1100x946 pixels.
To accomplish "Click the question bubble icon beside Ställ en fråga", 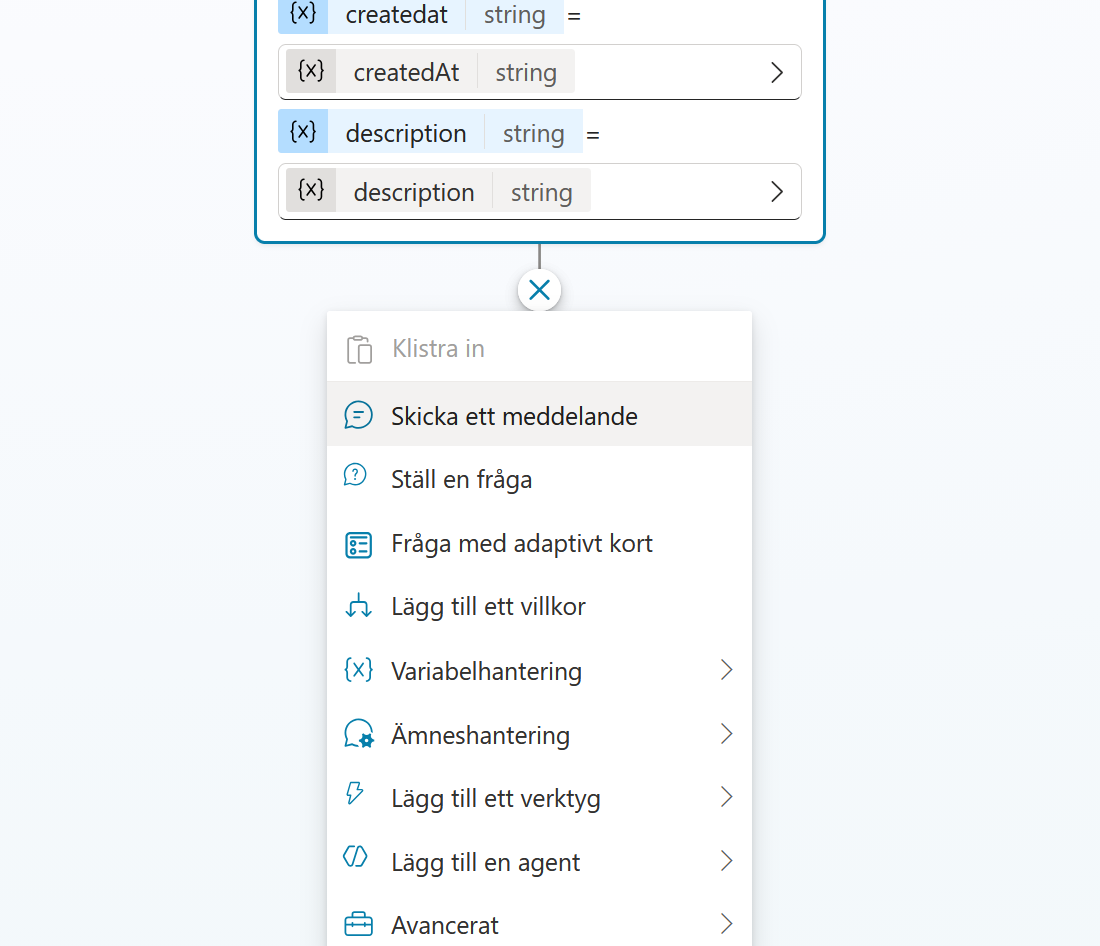I will tap(355, 475).
